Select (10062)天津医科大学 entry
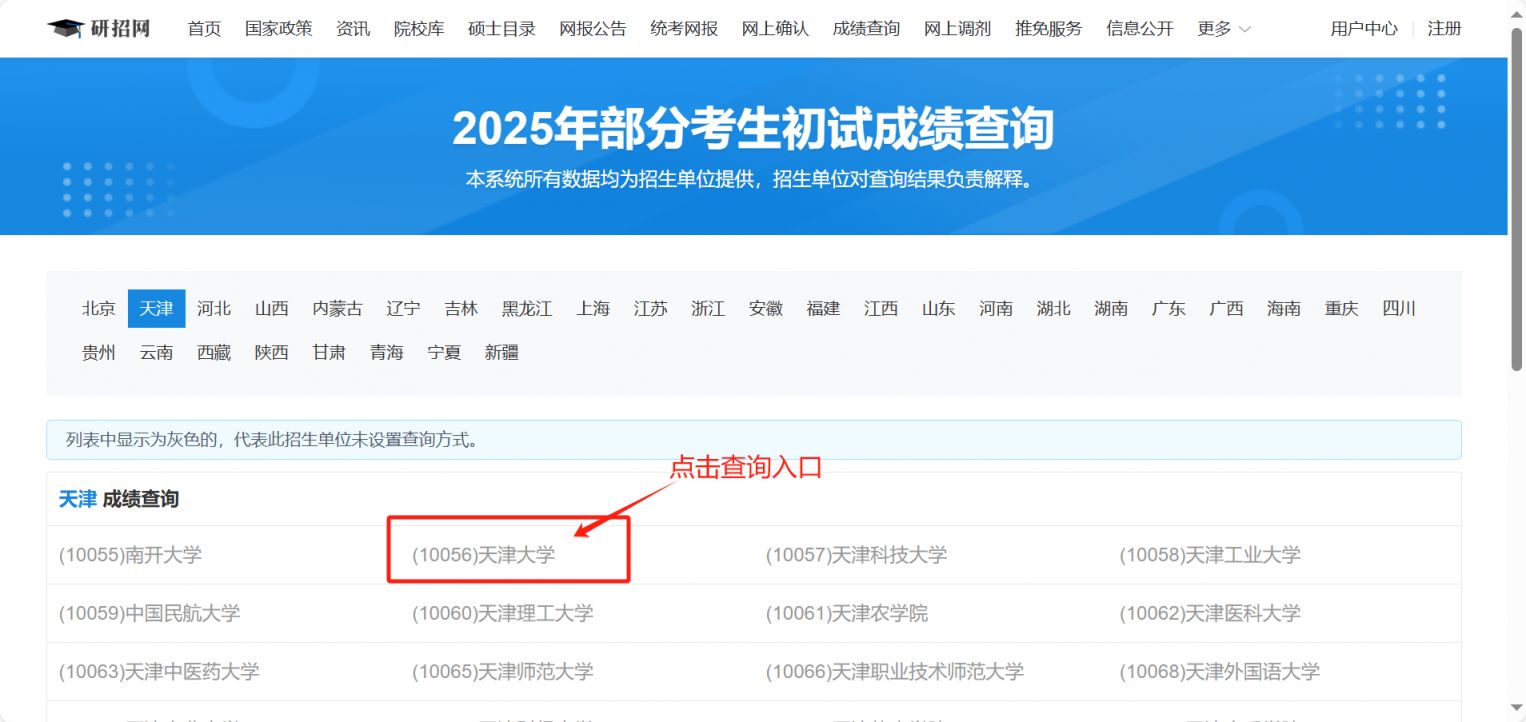 (1210, 613)
